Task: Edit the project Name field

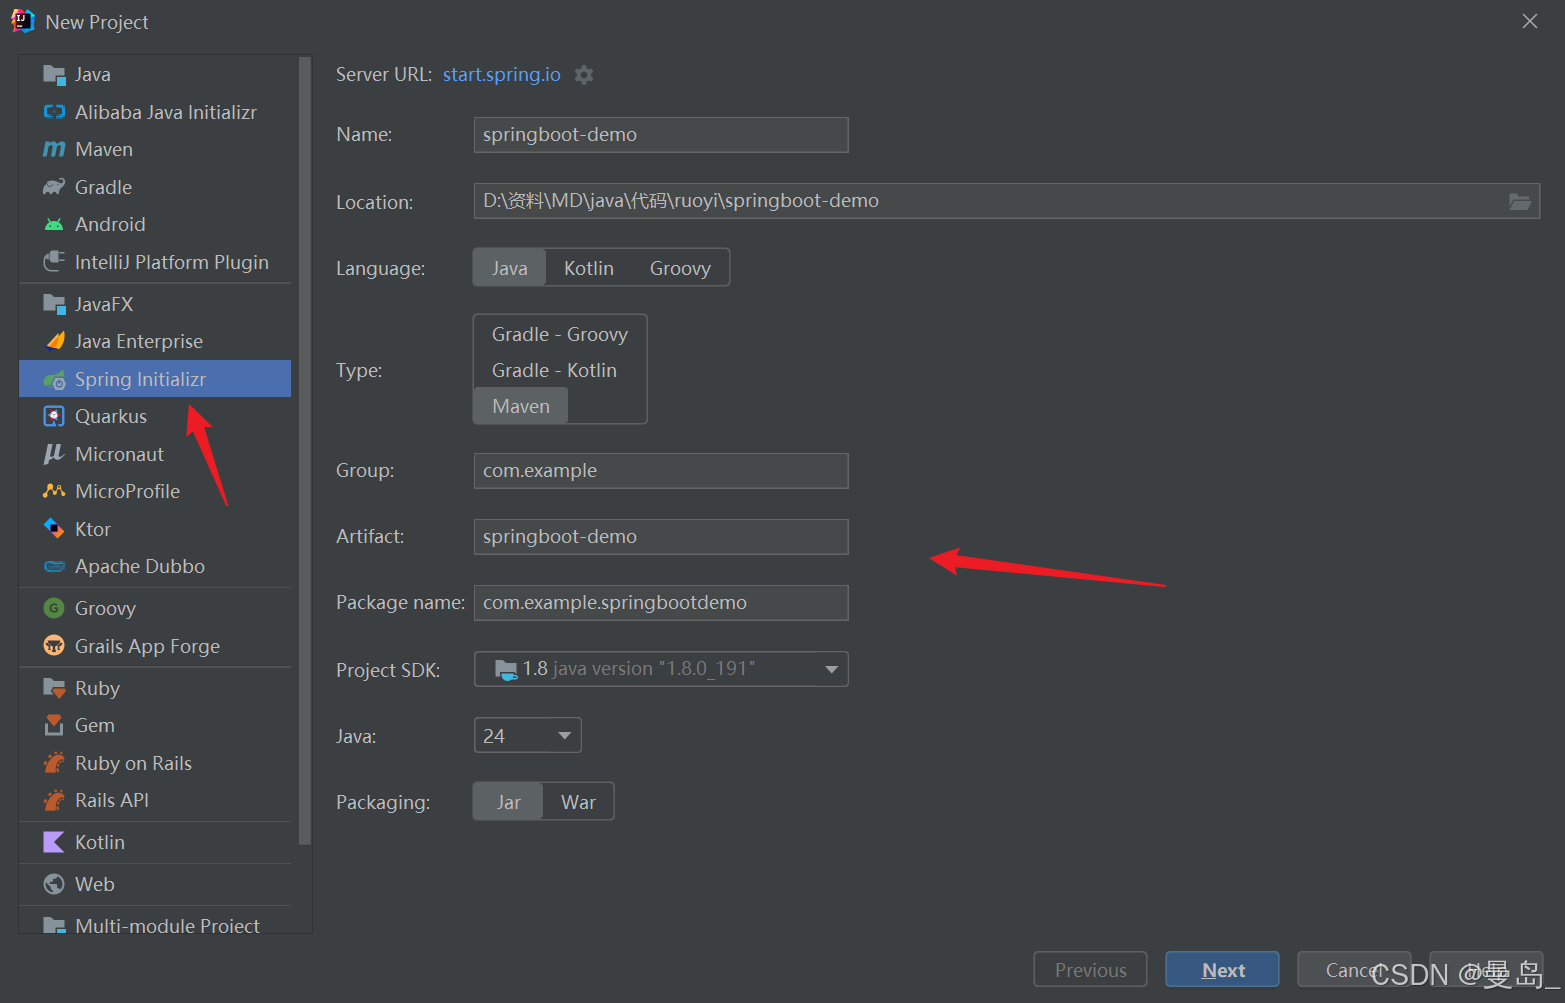Action: coord(661,135)
